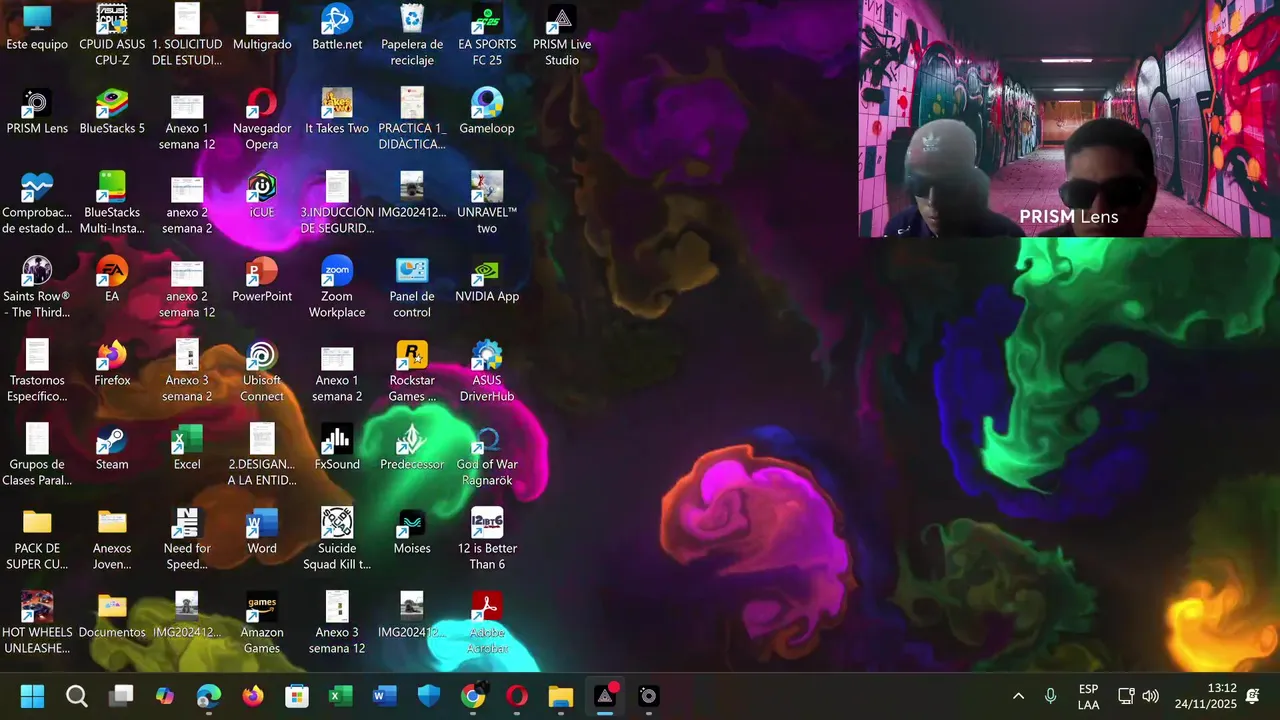Open PACK DE SUPER CU... folder
The image size is (1280, 720).
tap(37, 539)
